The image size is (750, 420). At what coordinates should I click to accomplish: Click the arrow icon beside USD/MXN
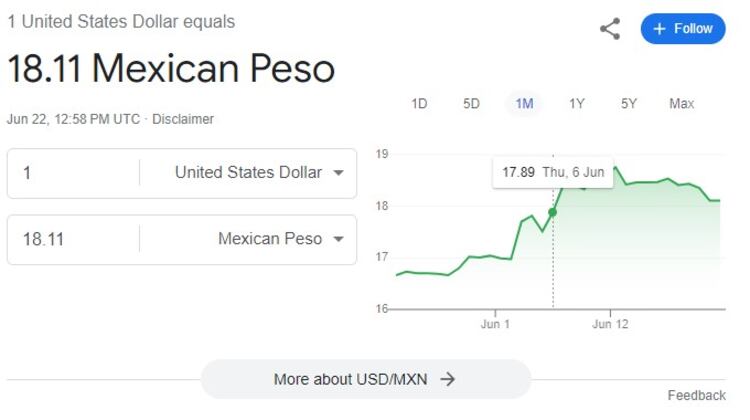tap(448, 379)
